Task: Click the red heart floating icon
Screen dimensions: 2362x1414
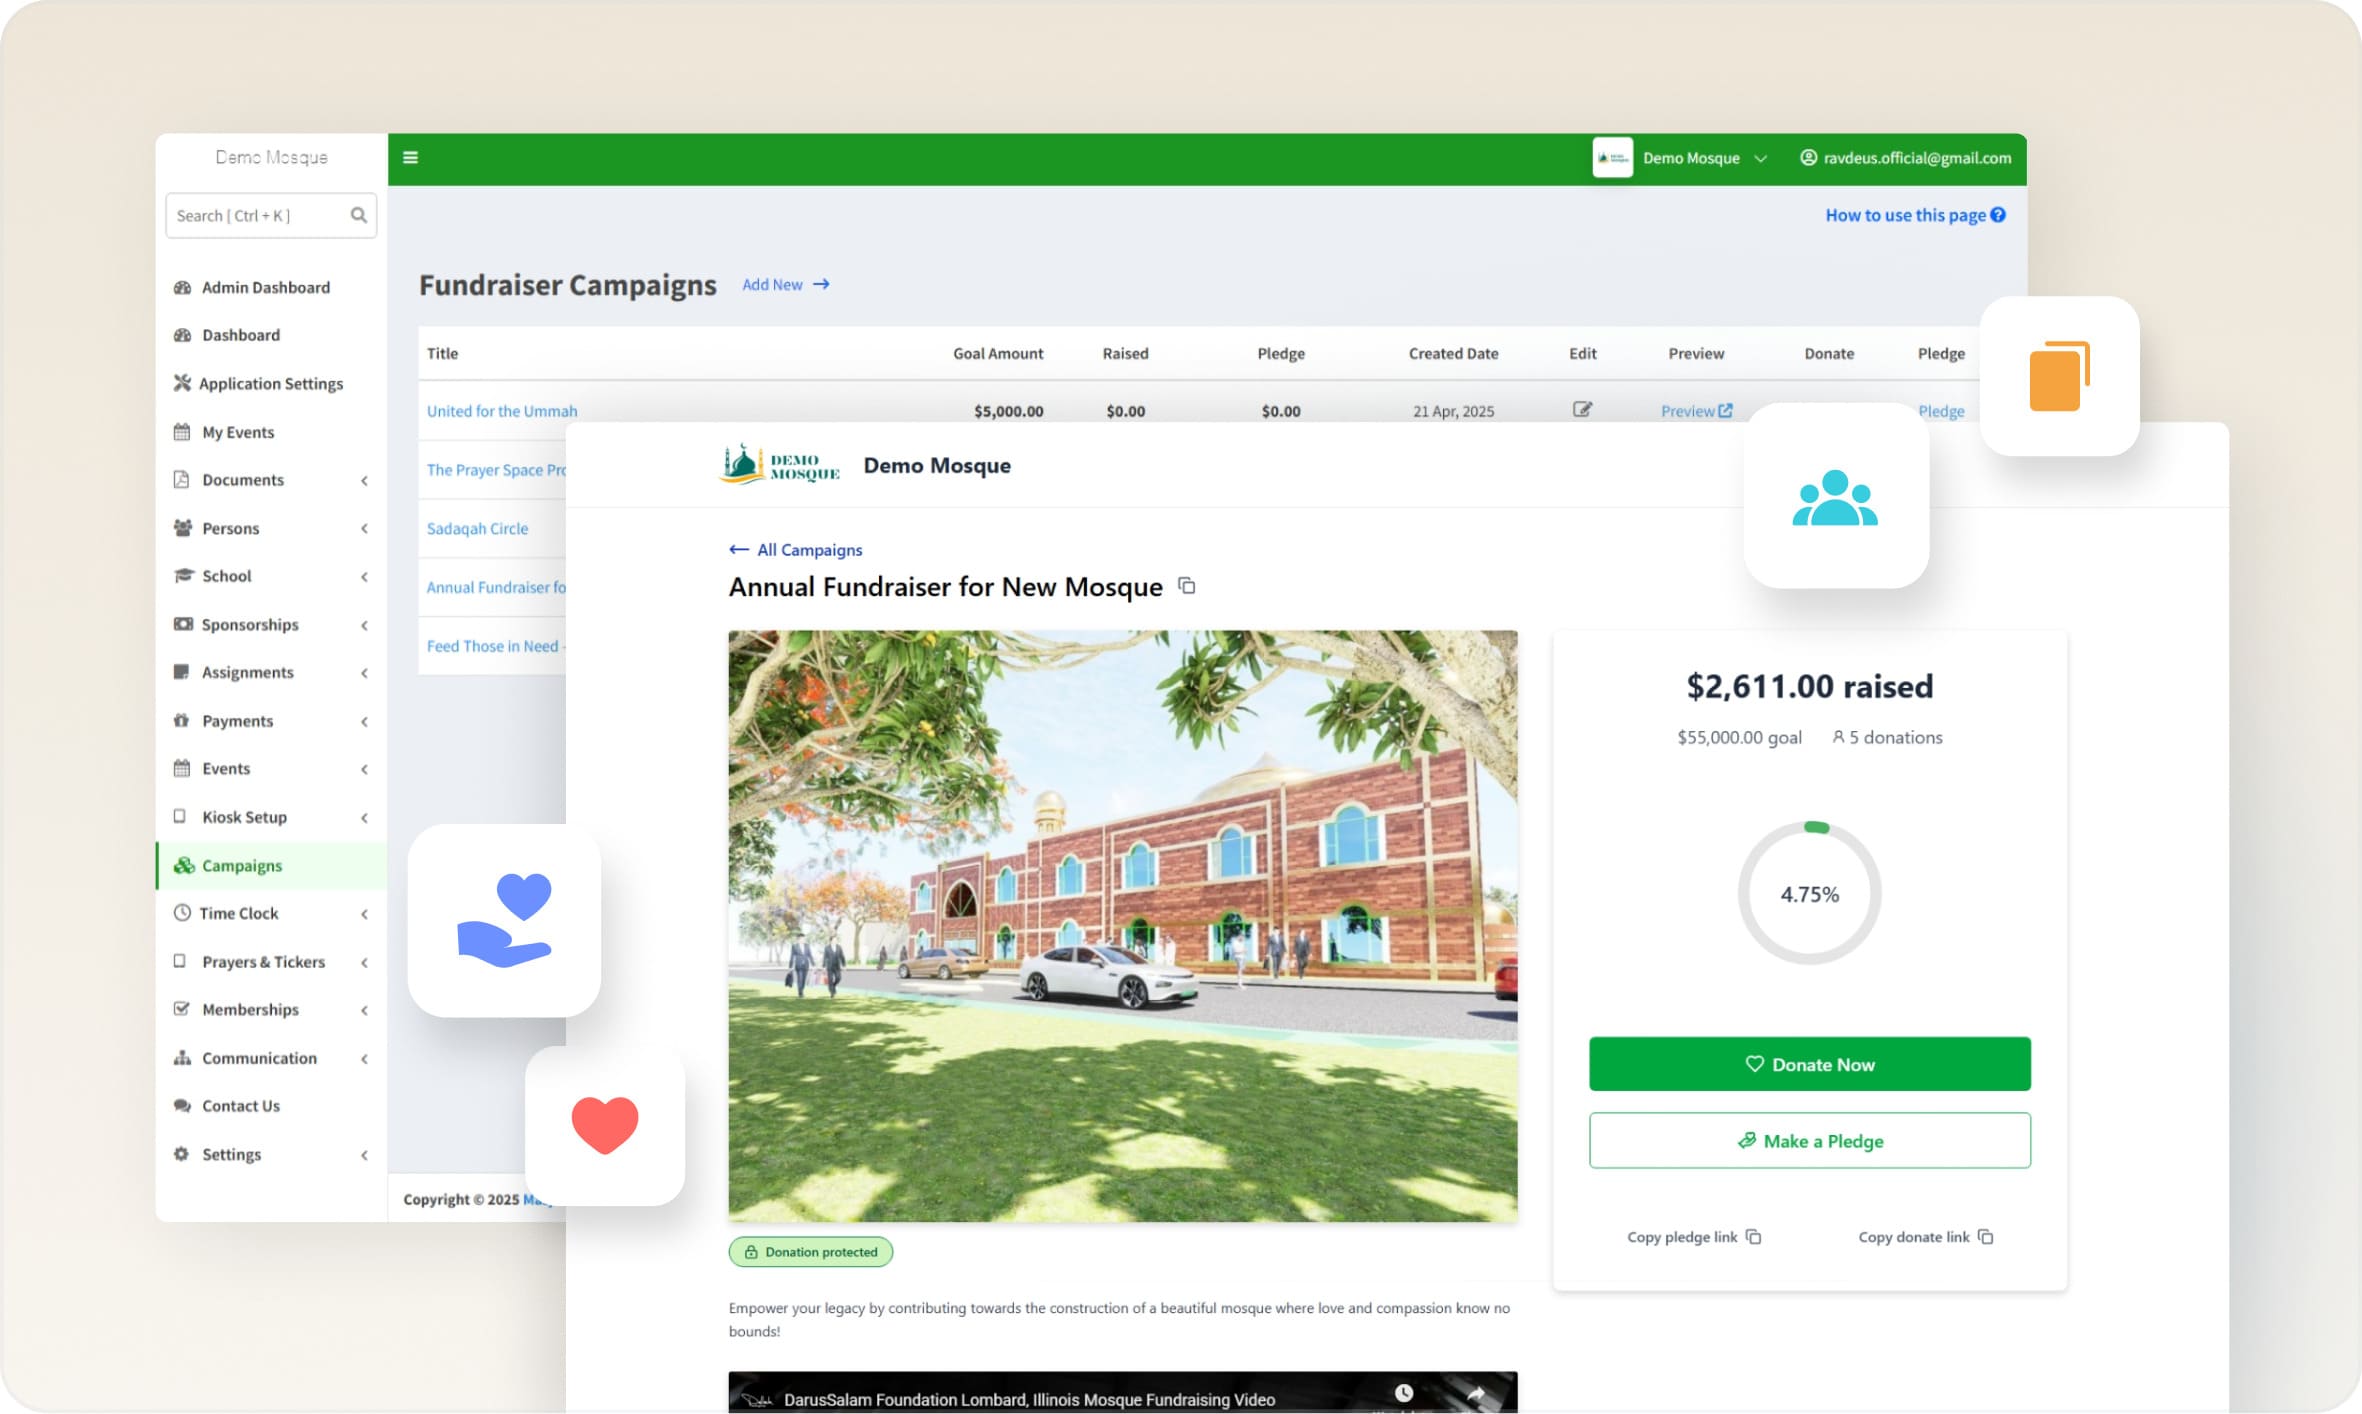Action: pyautogui.click(x=604, y=1126)
